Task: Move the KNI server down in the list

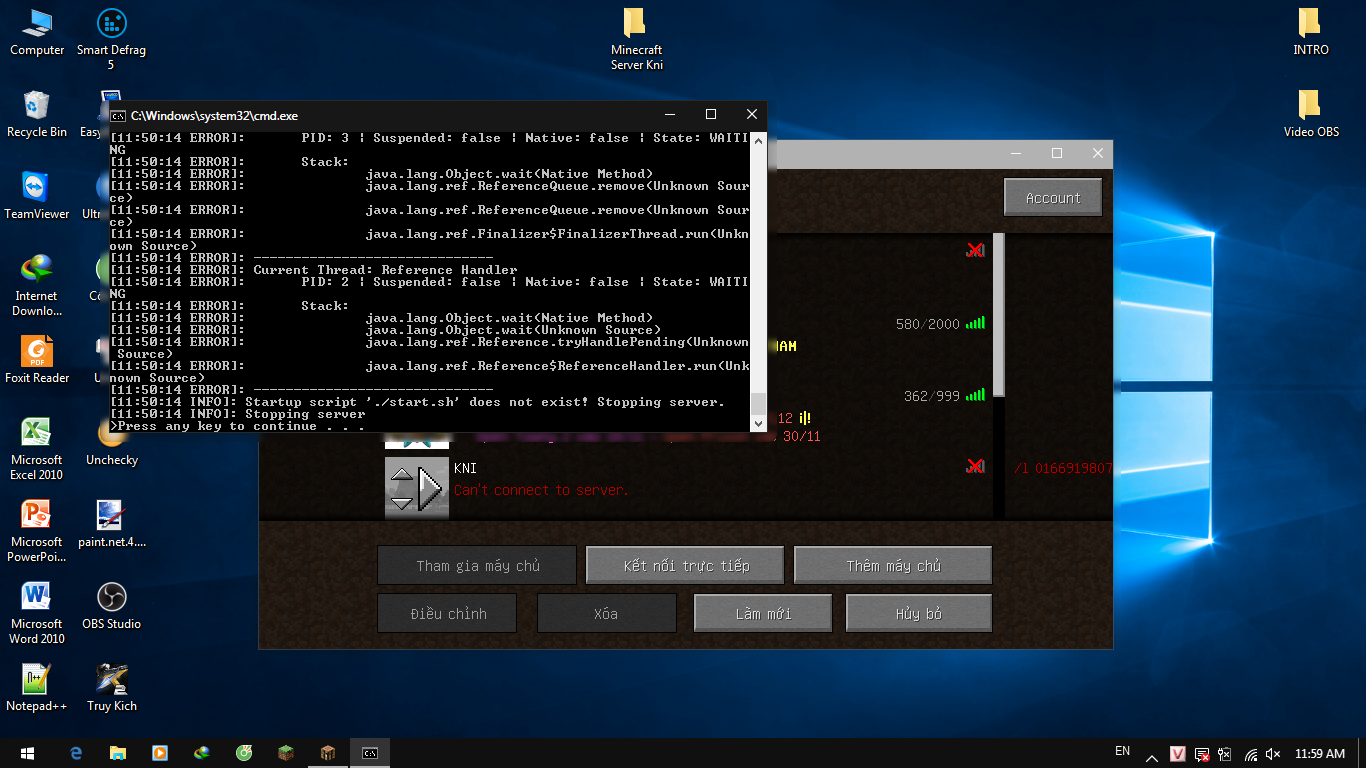Action: click(401, 502)
